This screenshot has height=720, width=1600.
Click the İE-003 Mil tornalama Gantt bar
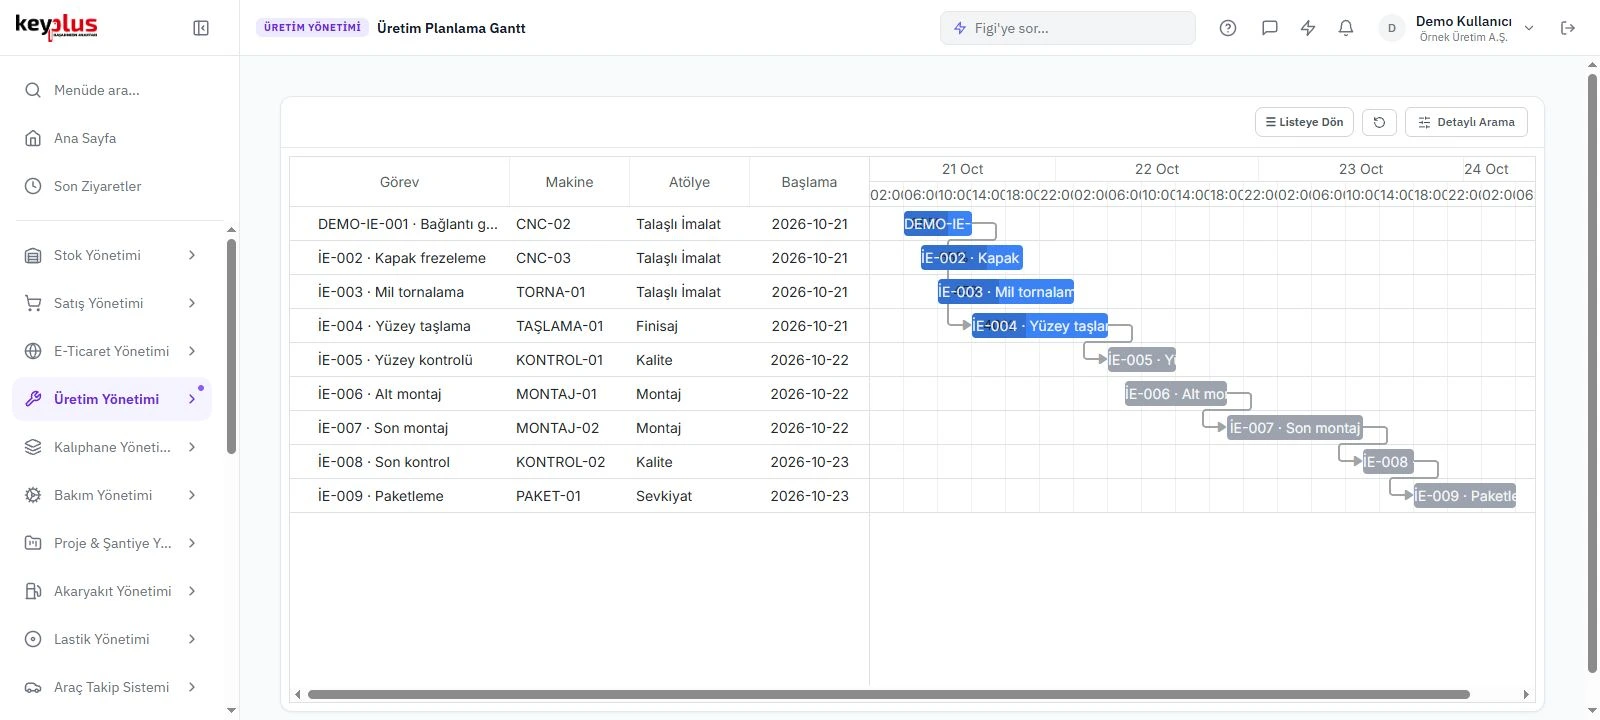(1005, 292)
